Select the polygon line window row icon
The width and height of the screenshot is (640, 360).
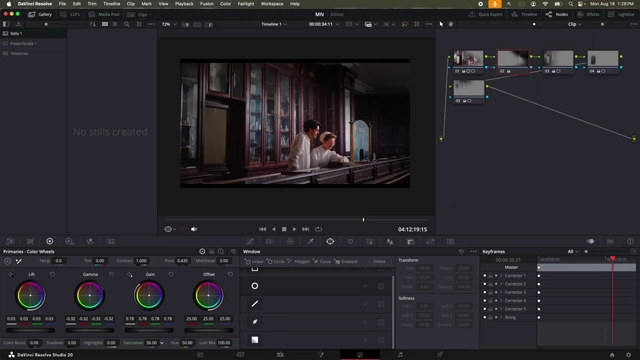pyautogui.click(x=255, y=304)
